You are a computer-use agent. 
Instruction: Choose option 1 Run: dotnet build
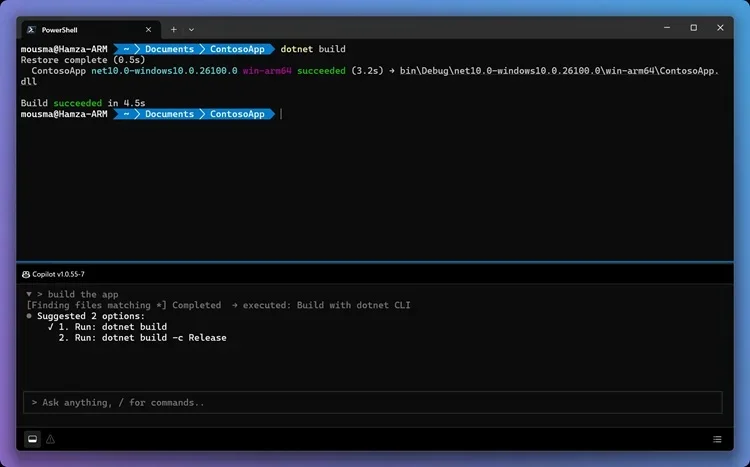pyautogui.click(x=113, y=327)
